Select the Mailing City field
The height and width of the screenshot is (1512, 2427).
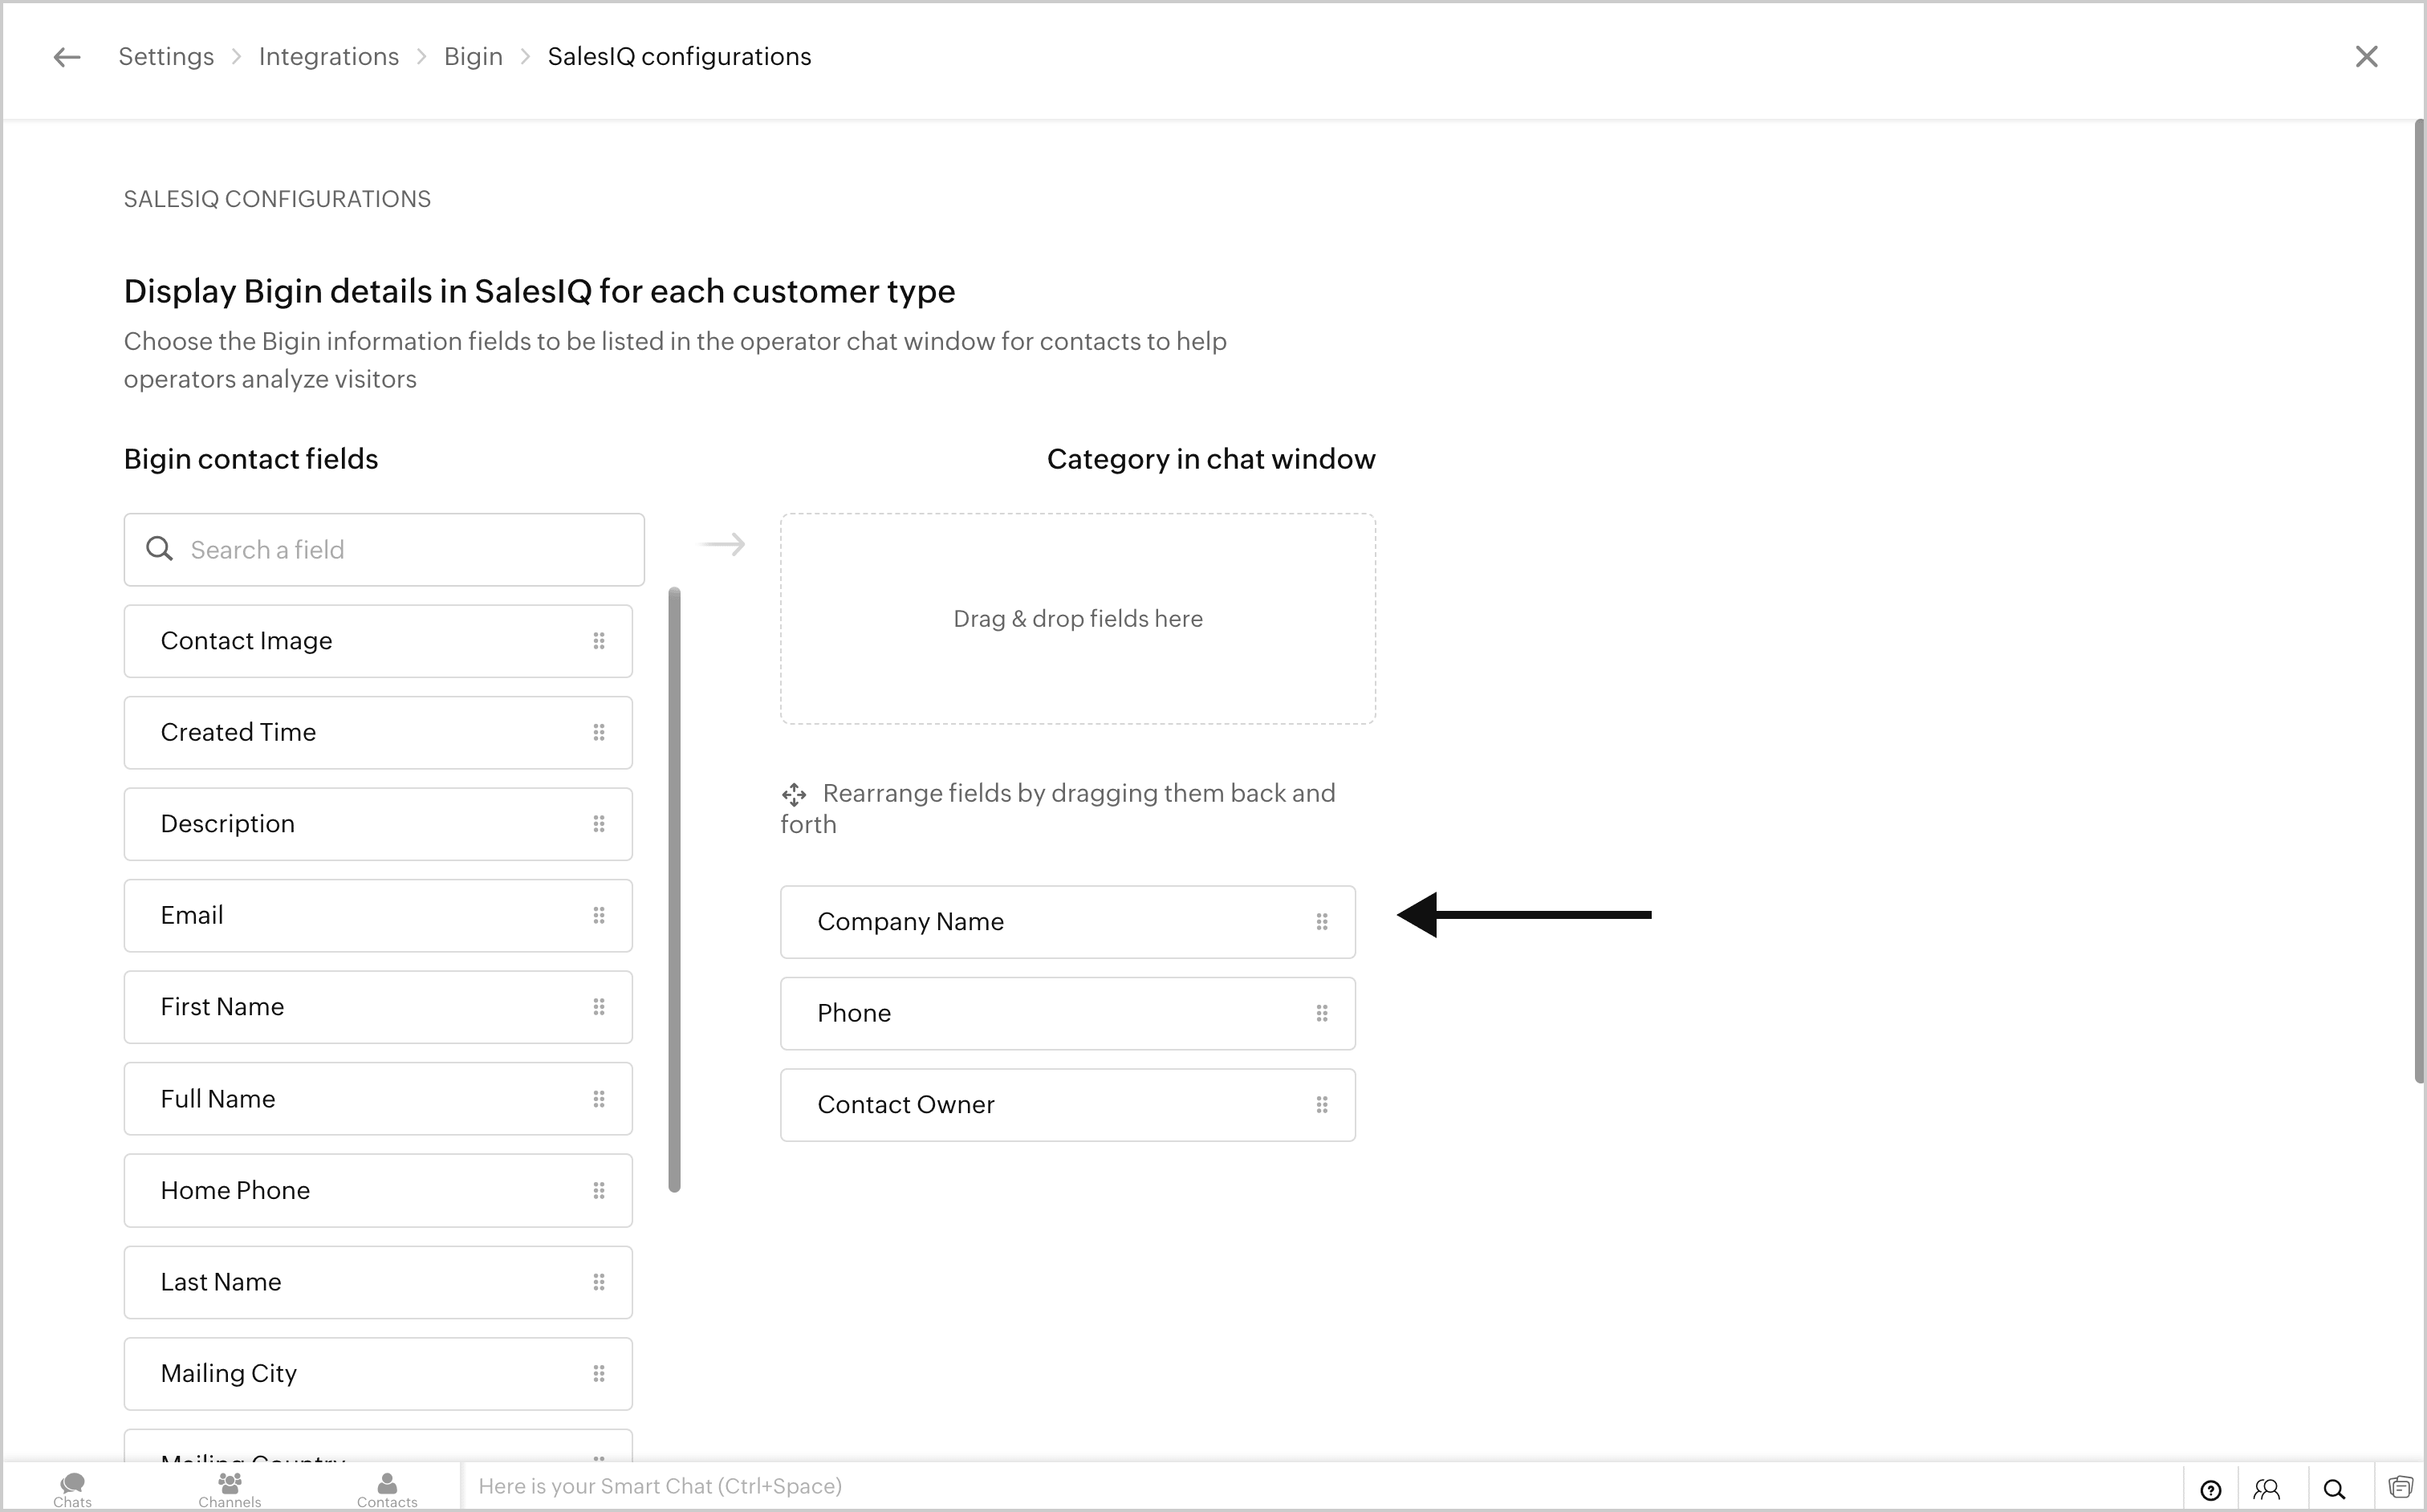coord(378,1374)
